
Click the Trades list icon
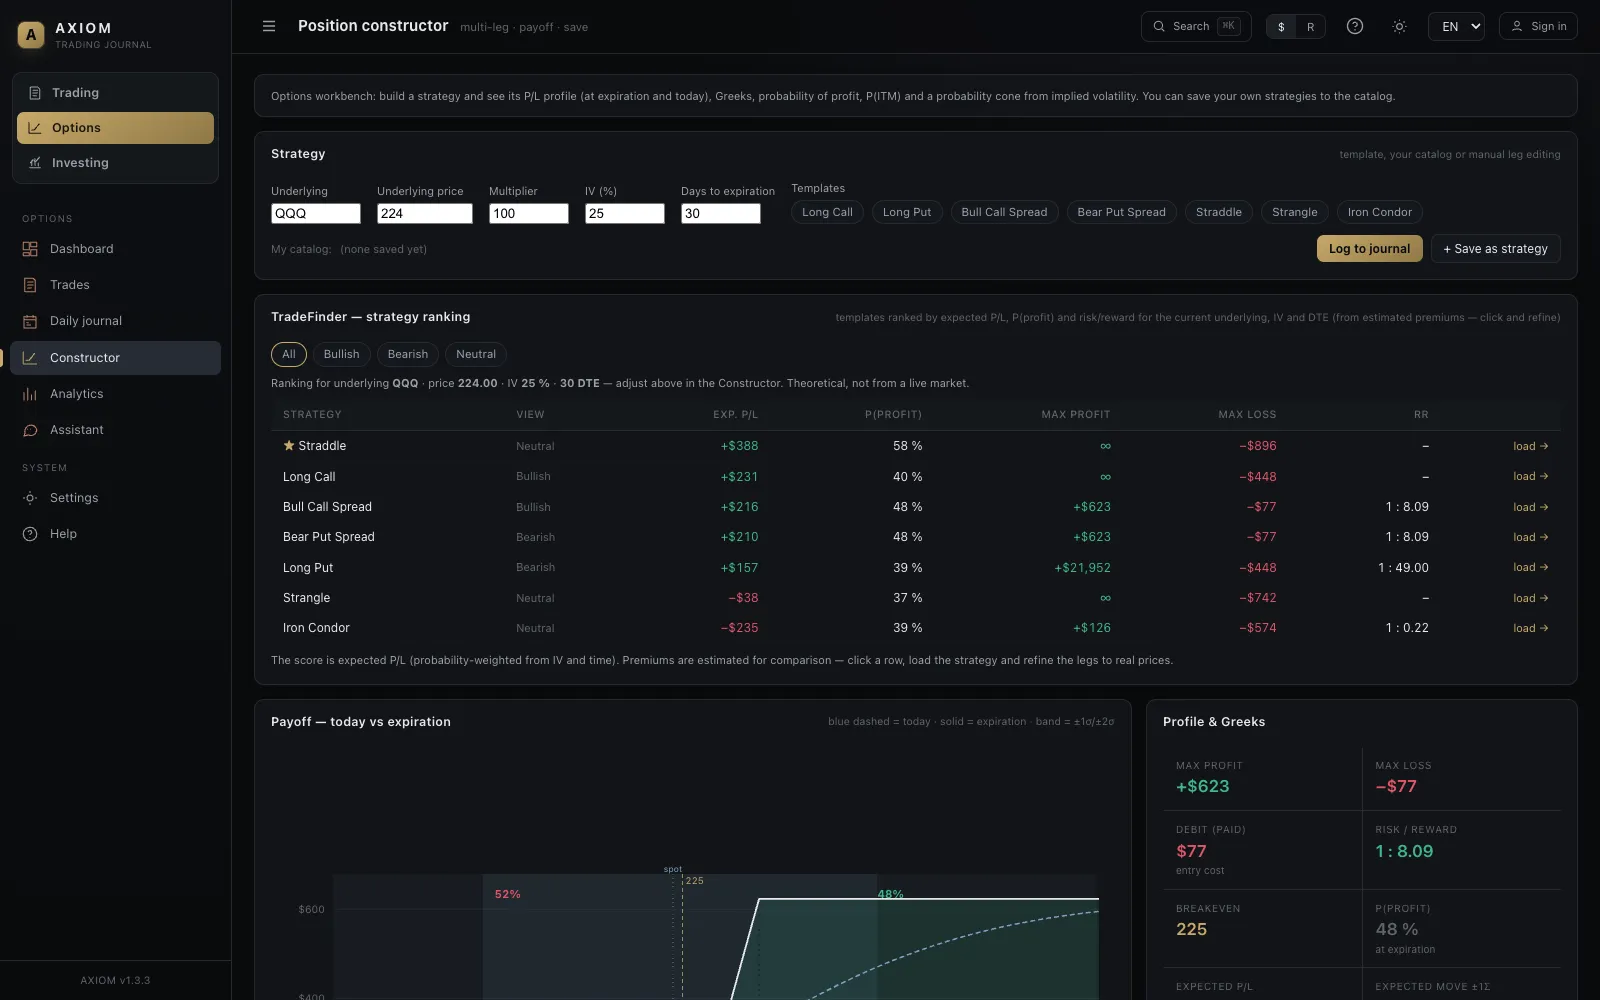click(x=30, y=285)
